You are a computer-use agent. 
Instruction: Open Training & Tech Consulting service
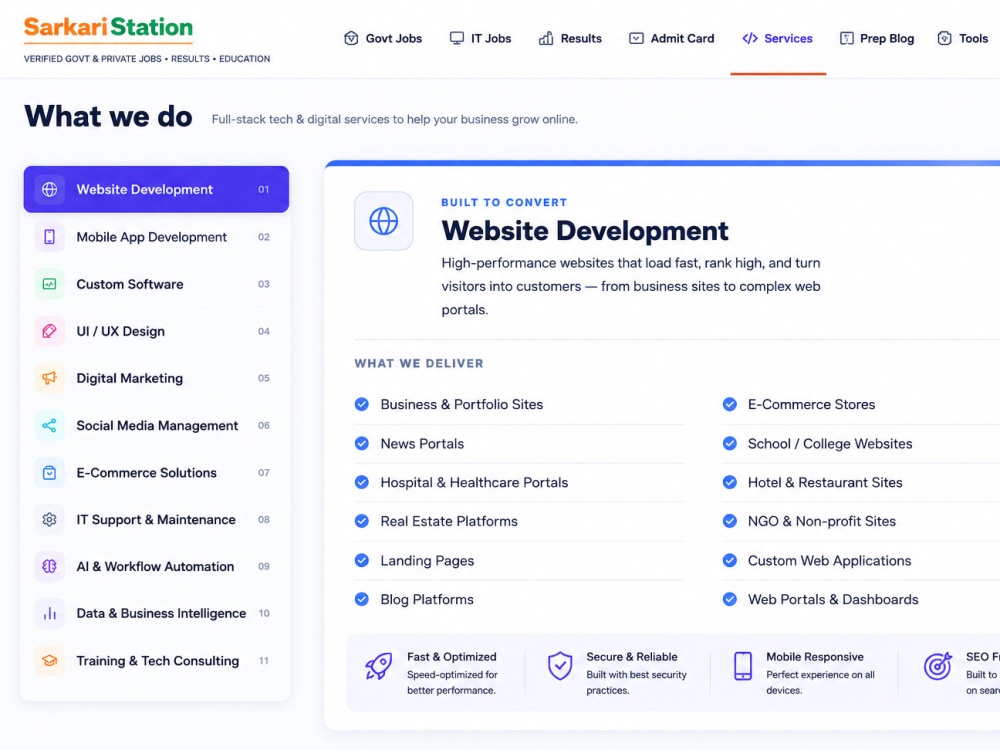point(156,661)
